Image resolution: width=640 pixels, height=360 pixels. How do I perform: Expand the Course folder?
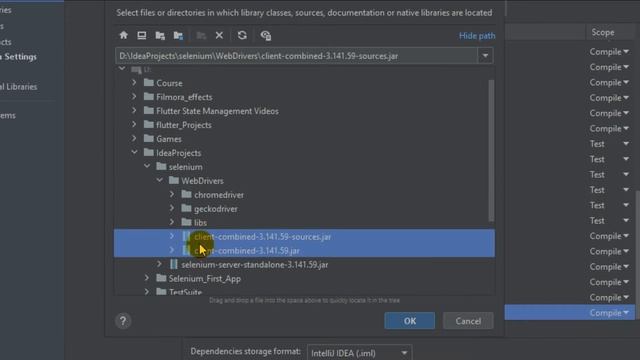tap(134, 83)
